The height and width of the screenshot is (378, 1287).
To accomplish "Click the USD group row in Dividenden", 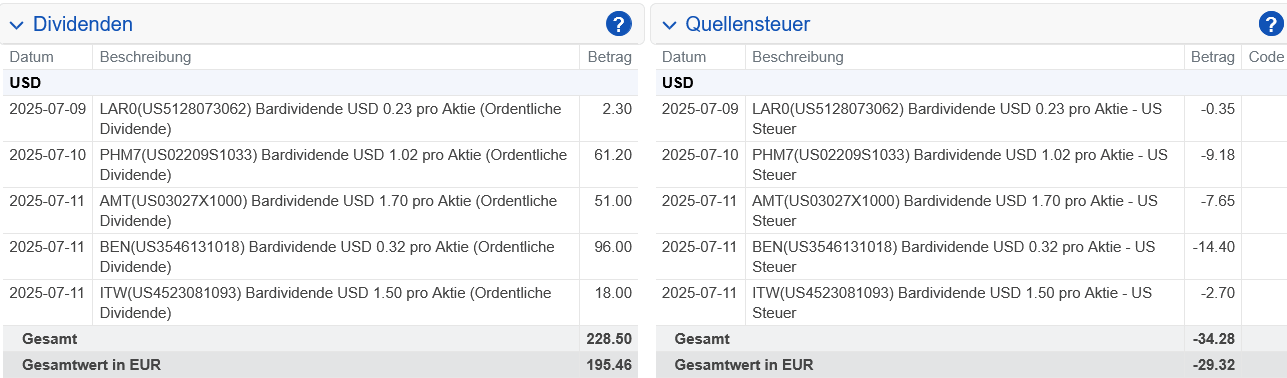I will click(x=319, y=83).
